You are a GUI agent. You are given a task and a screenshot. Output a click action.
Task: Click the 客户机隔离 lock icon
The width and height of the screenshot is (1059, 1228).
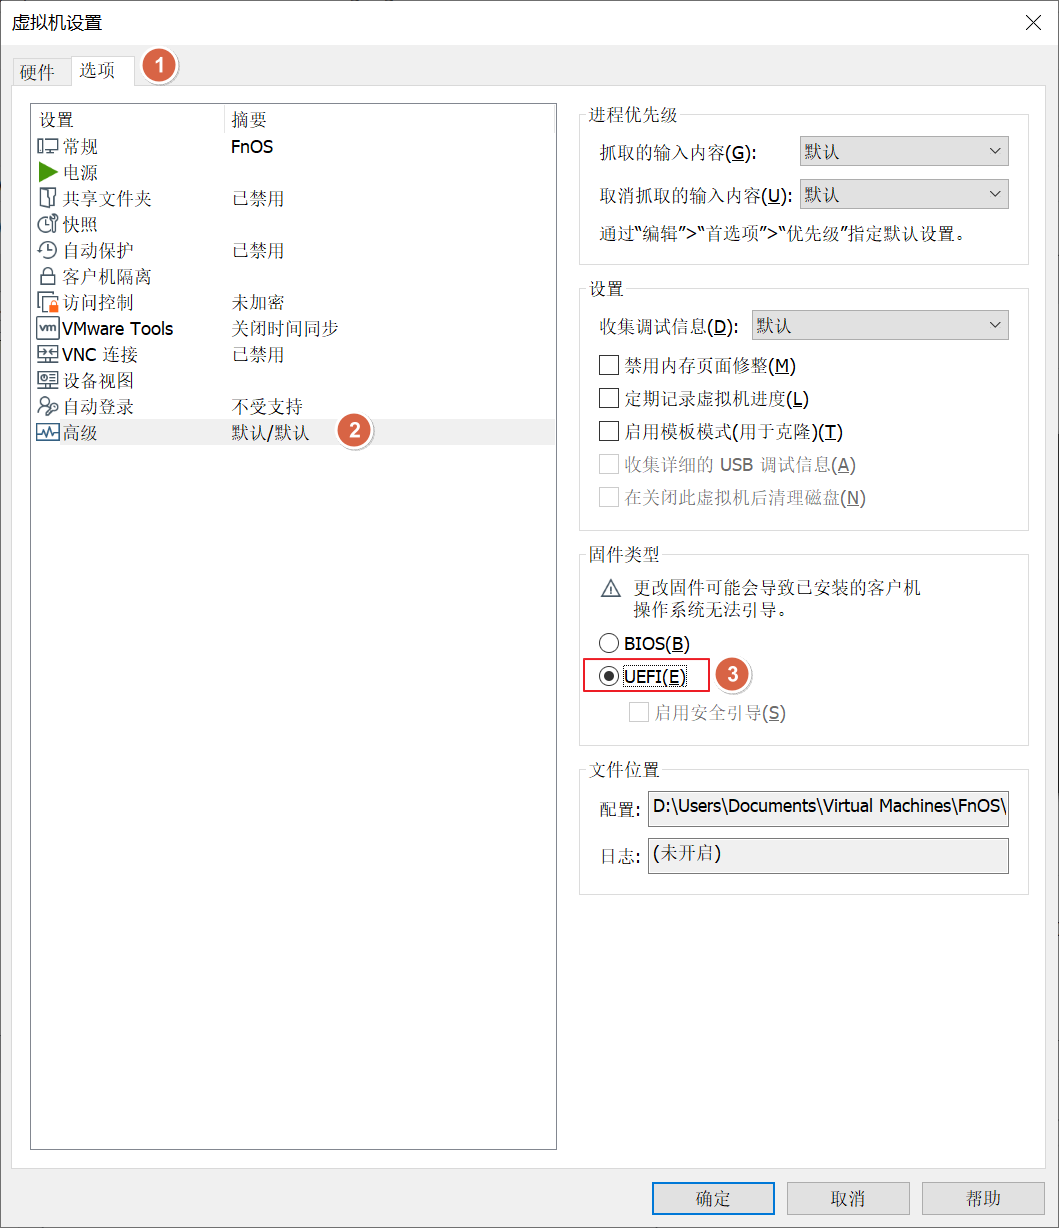(48, 277)
